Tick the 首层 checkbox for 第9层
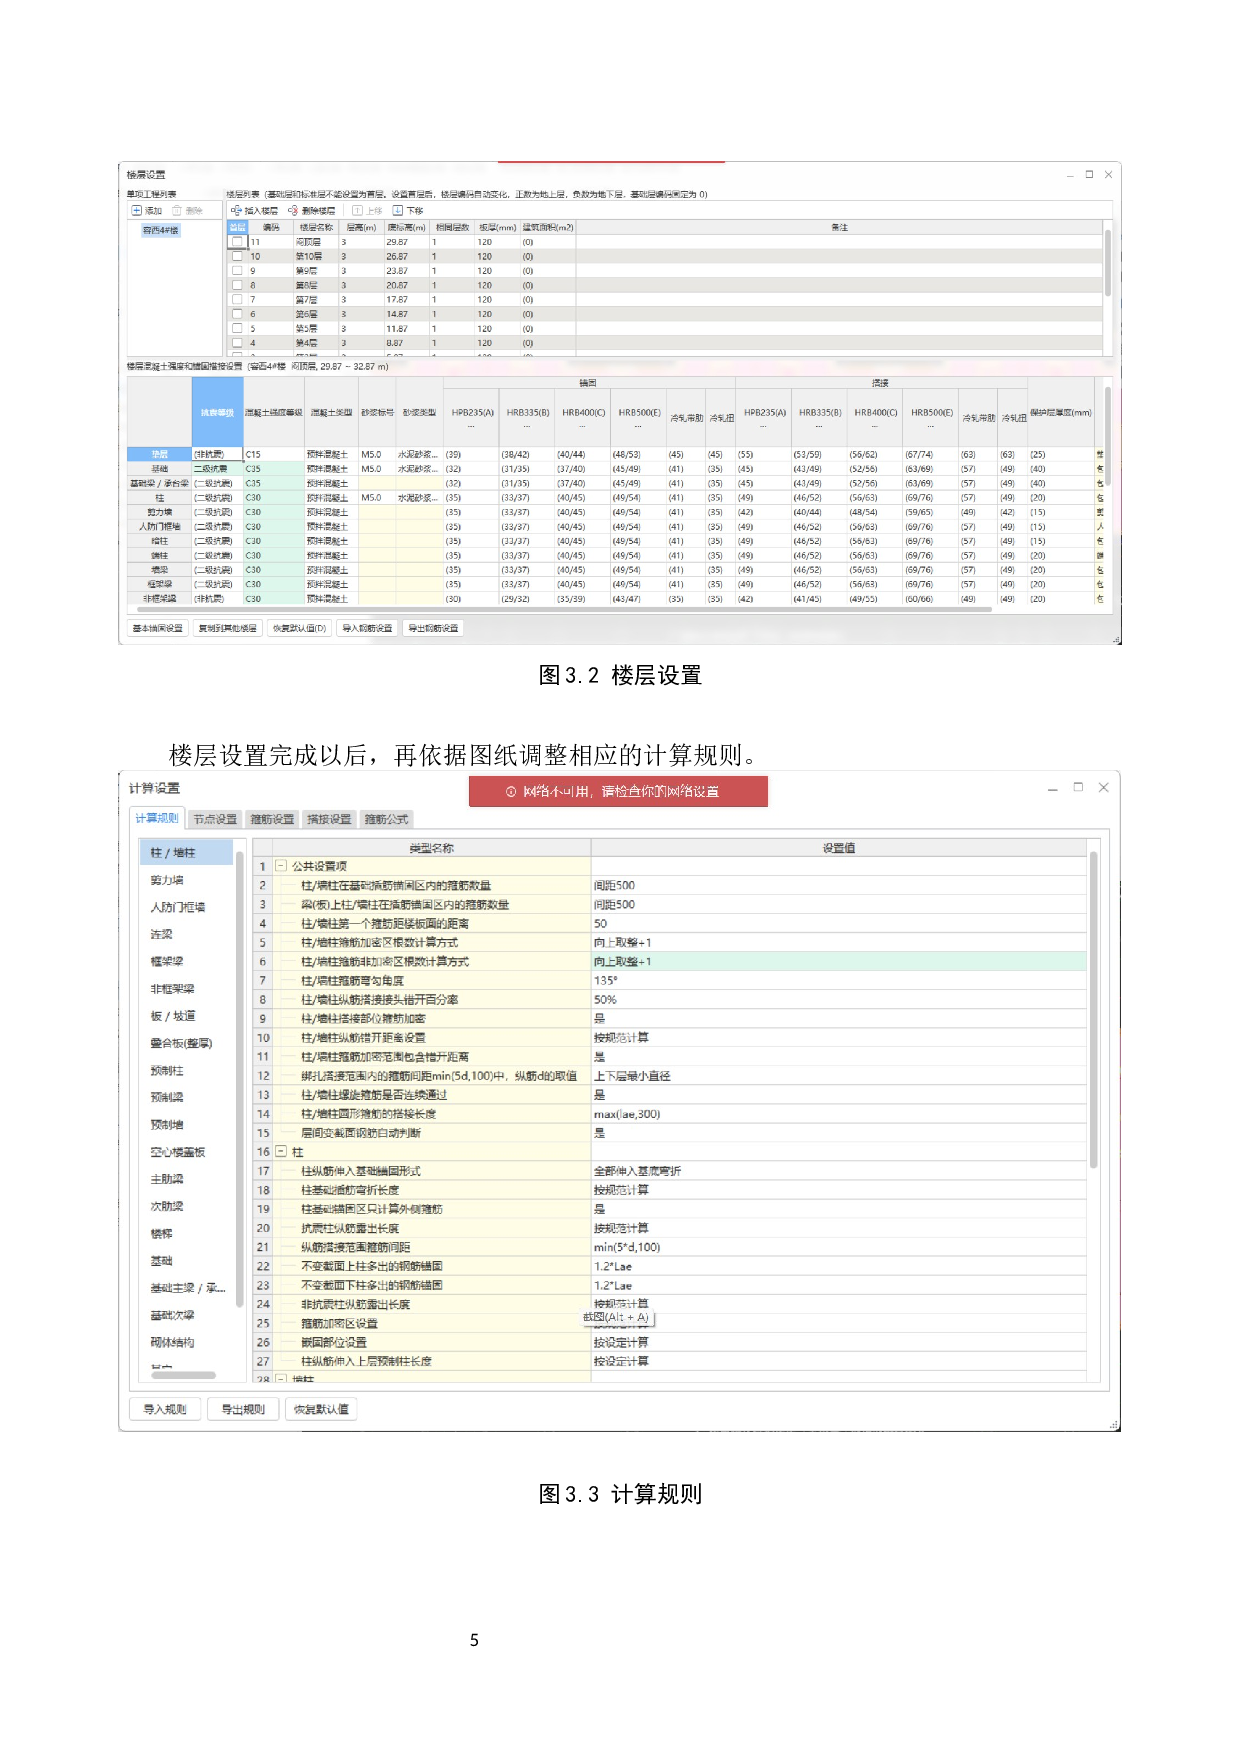 pos(237,271)
